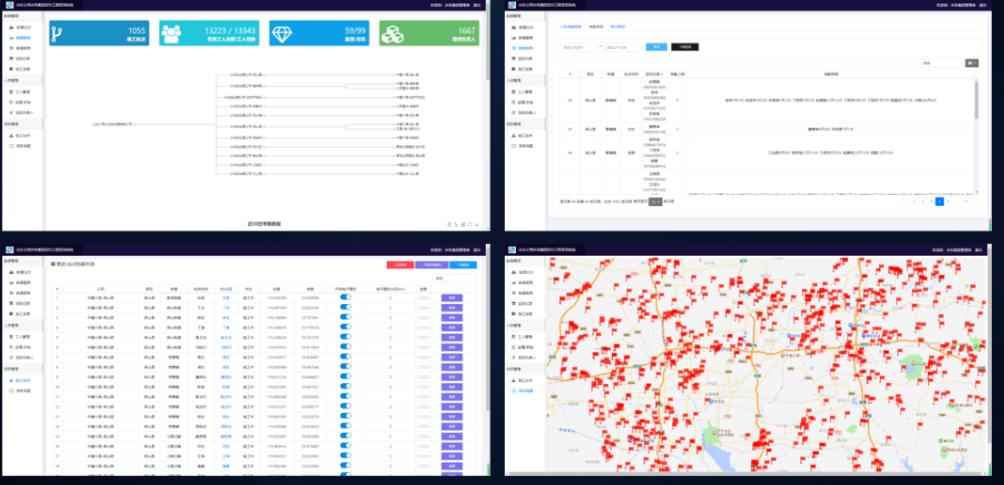The width and height of the screenshot is (1004, 485).
Task: Open the rows-per-page dropdown under the attendance table
Action: pos(656,201)
